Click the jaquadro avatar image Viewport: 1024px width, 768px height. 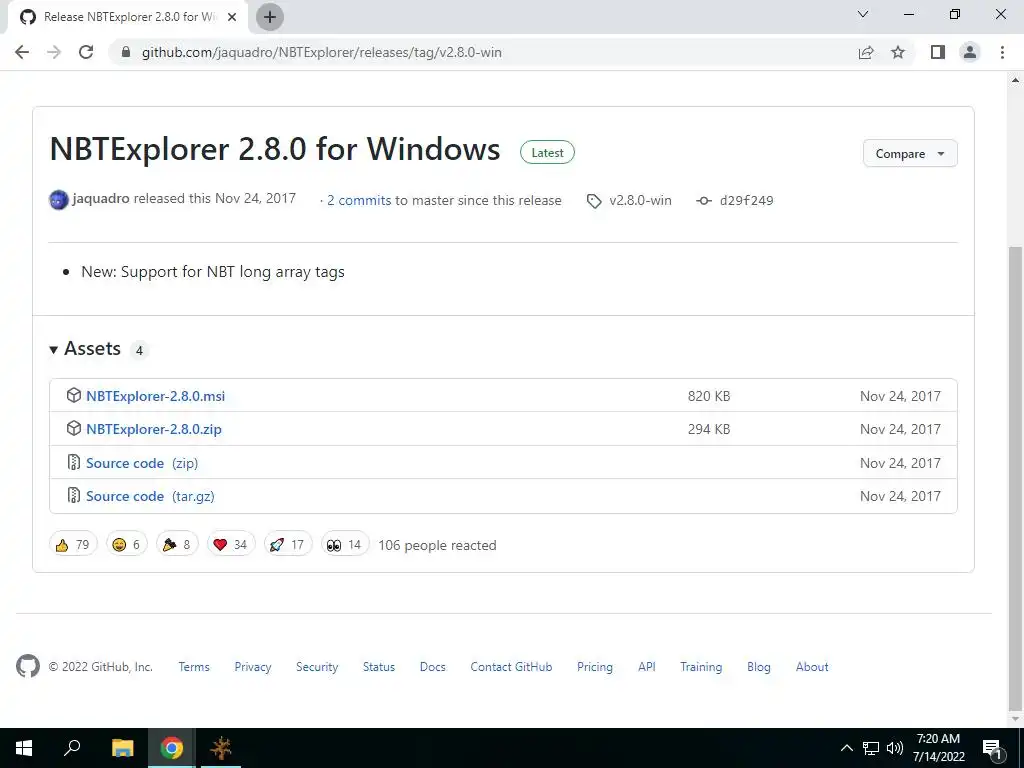[59, 200]
